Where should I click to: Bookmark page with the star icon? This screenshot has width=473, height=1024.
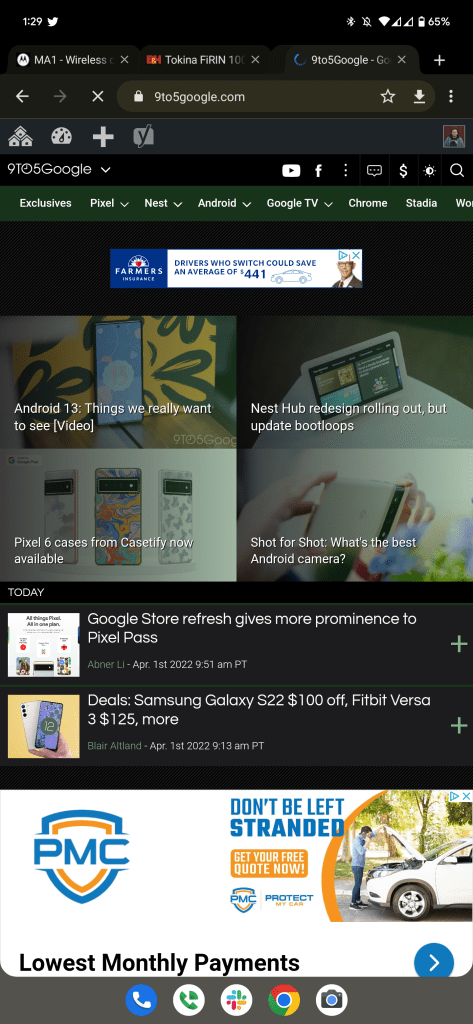point(388,97)
